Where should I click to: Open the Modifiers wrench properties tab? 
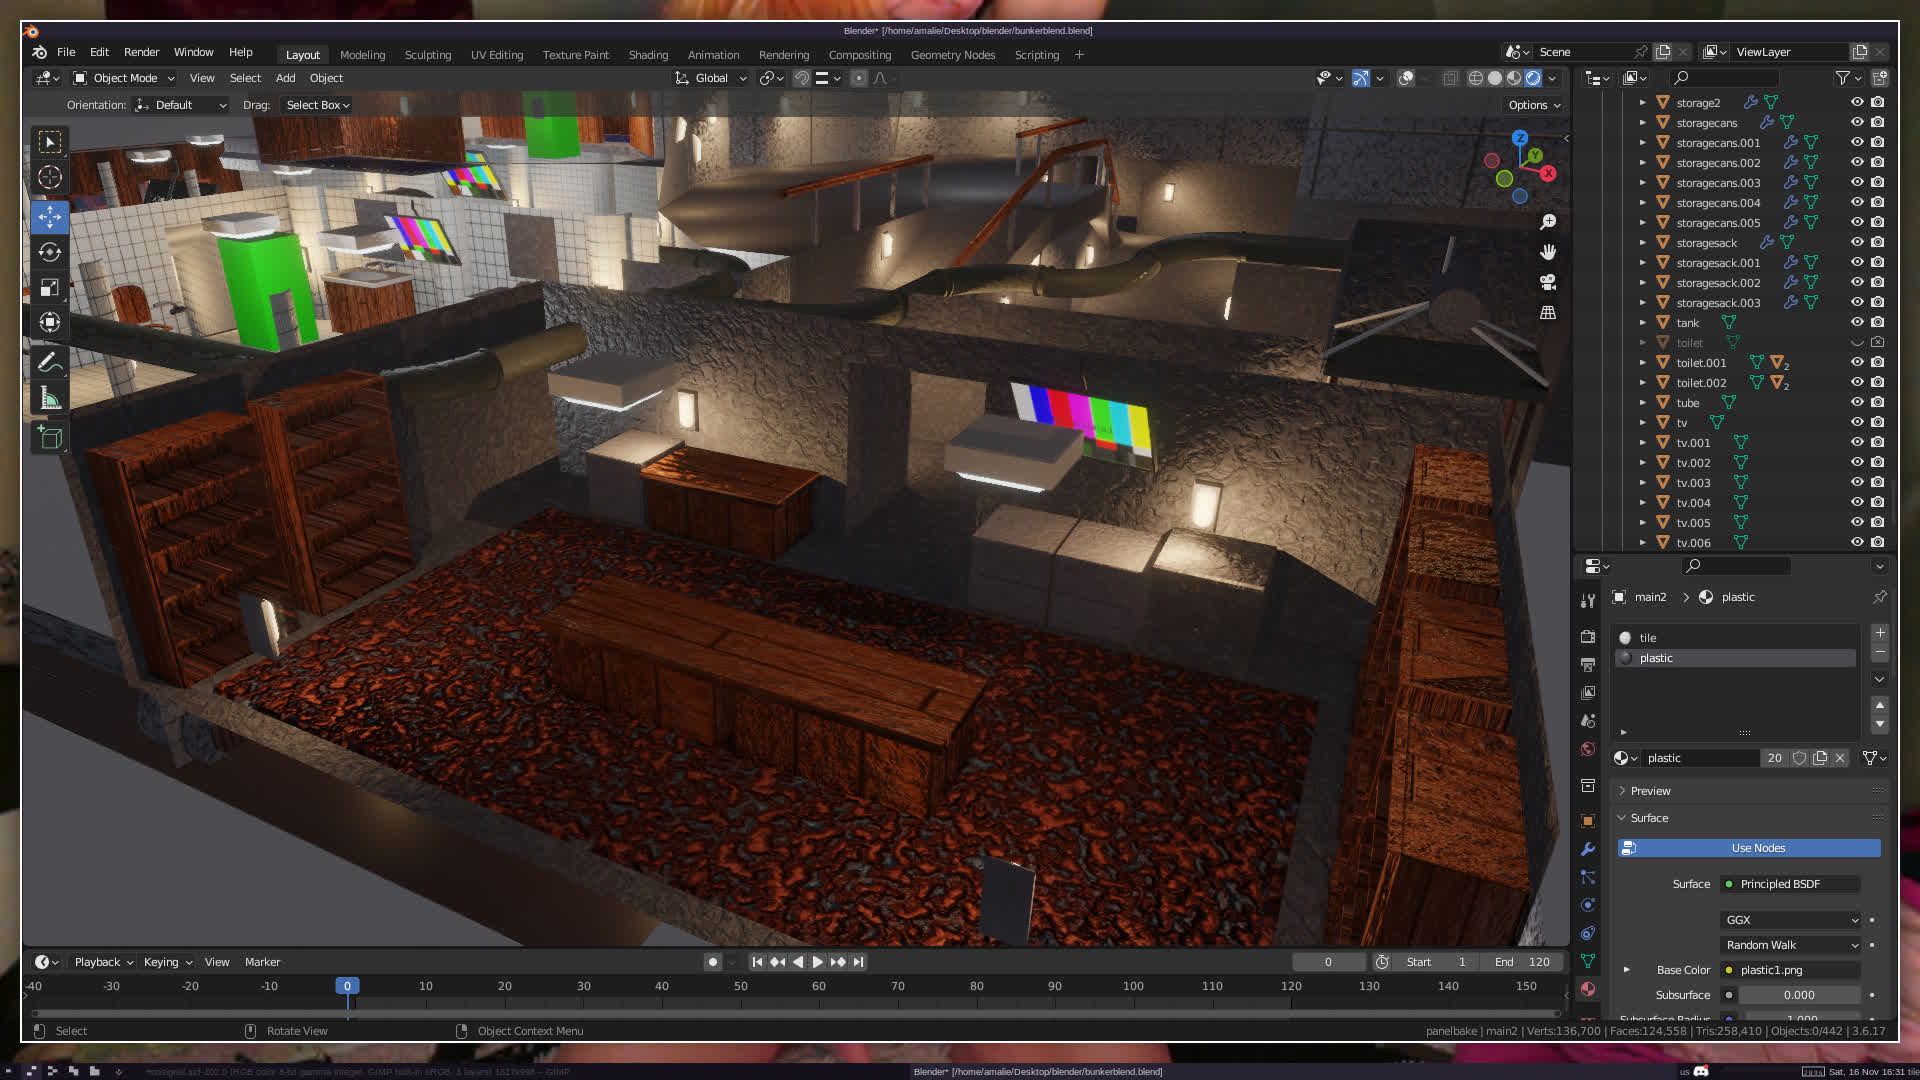pos(1588,849)
